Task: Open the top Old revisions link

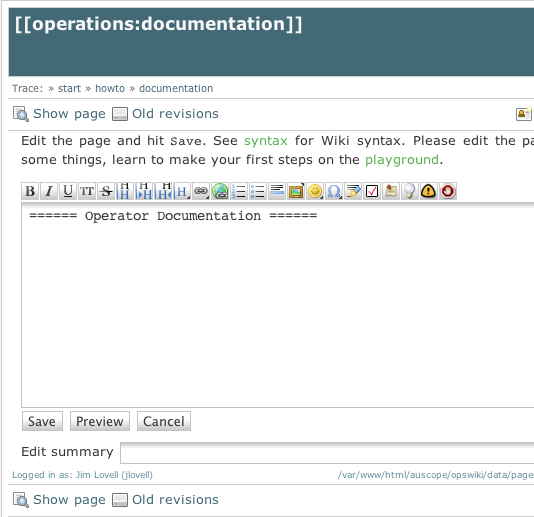Action: tap(175, 114)
